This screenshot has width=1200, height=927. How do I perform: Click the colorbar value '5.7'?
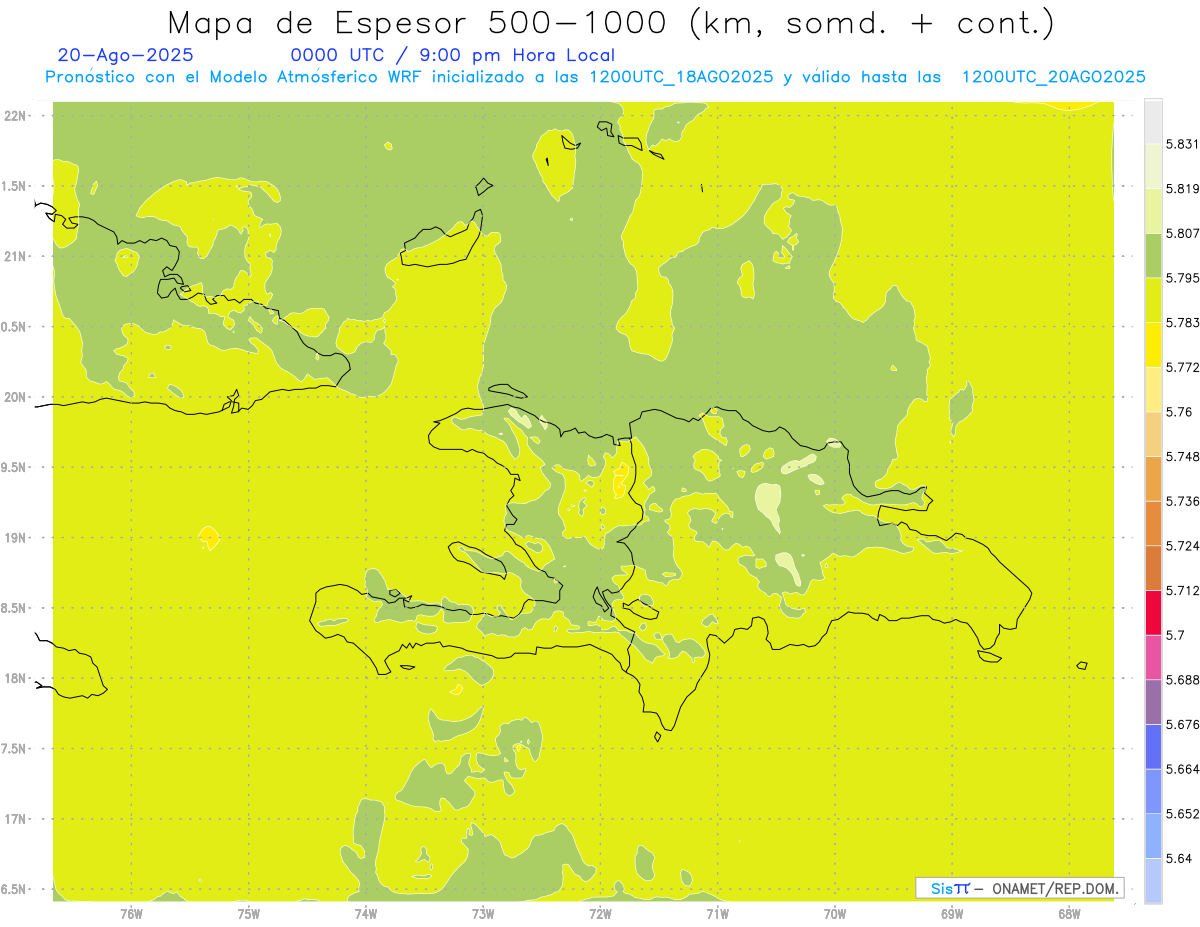point(1175,635)
